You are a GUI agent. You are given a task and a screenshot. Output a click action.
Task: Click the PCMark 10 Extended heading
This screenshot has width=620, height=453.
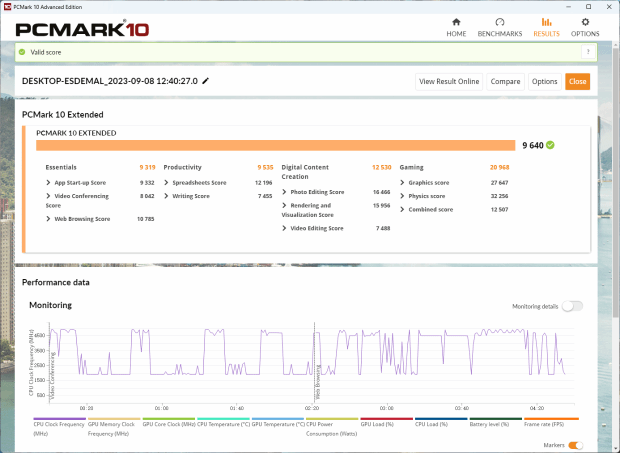62,115
